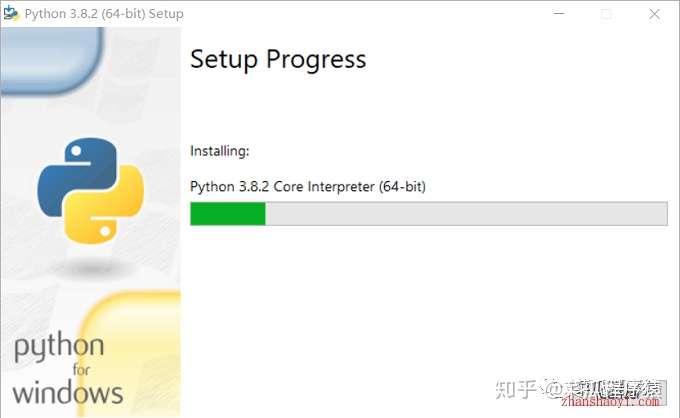Viewport: 680px width, 418px height.
Task: Click the Python two-snakes logo
Action: [x=91, y=191]
